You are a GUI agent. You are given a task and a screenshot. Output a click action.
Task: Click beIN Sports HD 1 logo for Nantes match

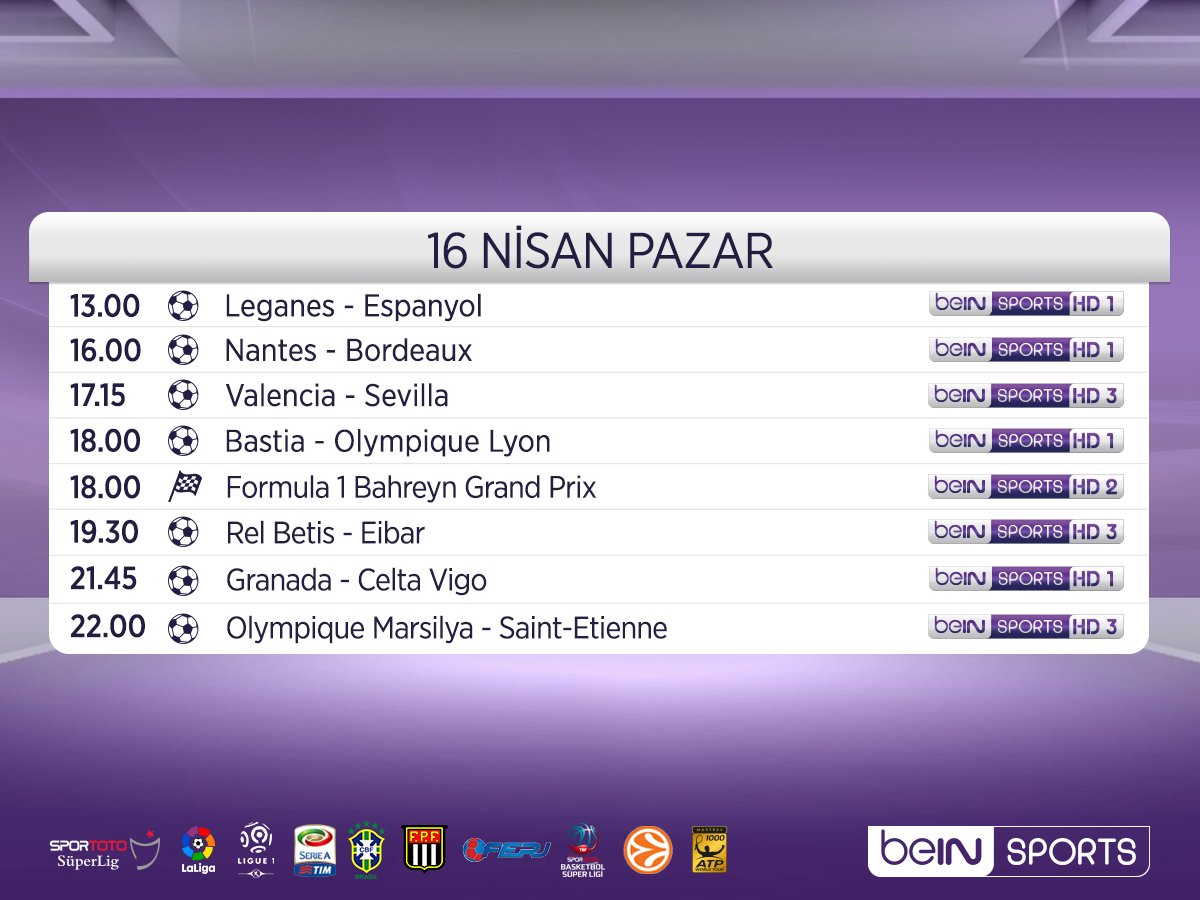tap(1026, 349)
